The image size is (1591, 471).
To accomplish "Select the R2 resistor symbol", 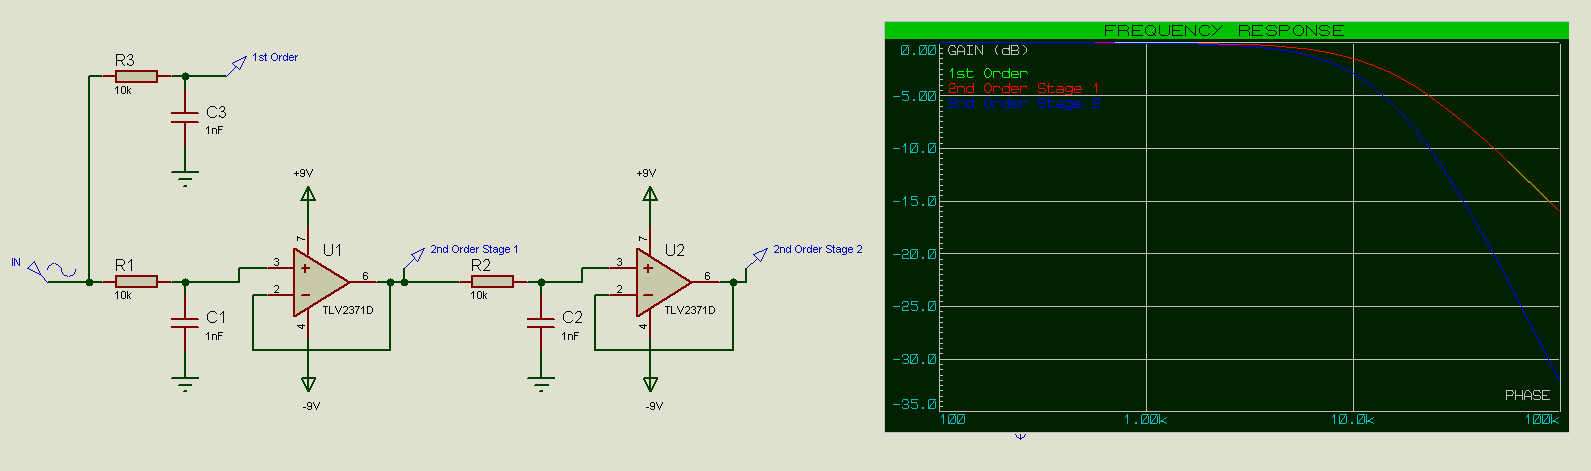I will pyautogui.click(x=493, y=282).
